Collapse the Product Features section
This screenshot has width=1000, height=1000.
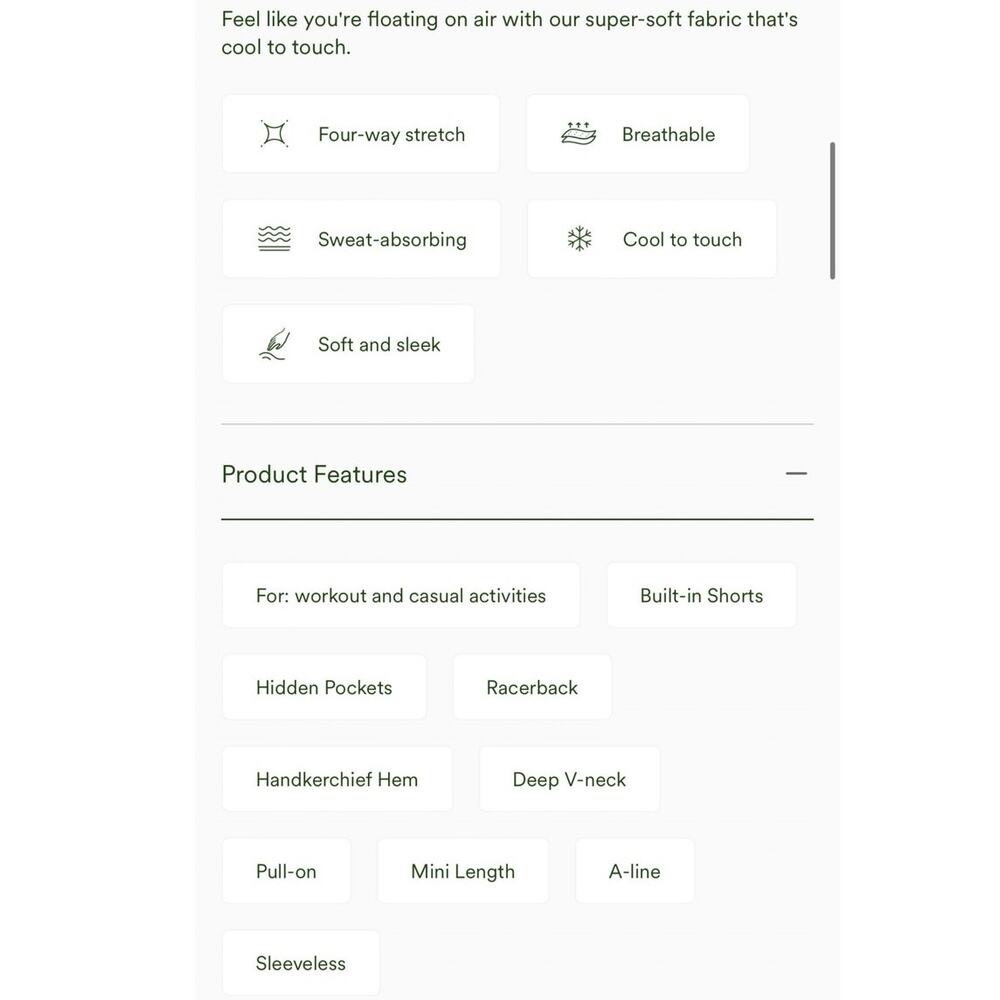coord(796,474)
